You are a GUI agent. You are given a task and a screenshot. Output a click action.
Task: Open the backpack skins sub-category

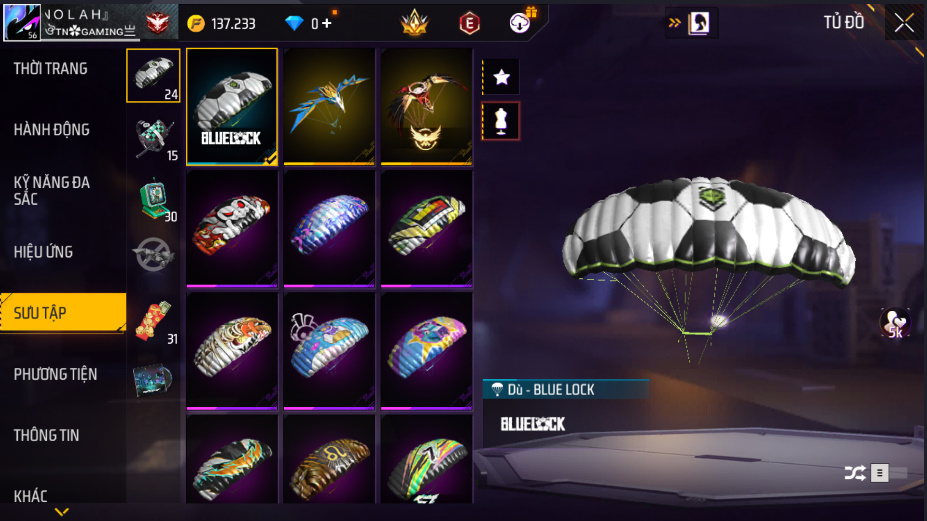pyautogui.click(x=154, y=137)
